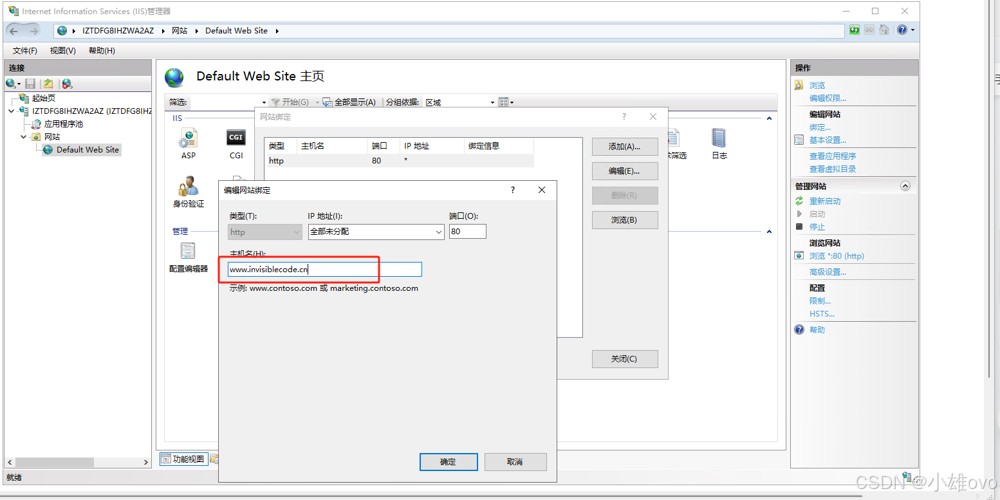Image resolution: width=1000 pixels, height=500 pixels.
Task: Open the 配置编辑器 configuration editor icon
Action: point(188,253)
